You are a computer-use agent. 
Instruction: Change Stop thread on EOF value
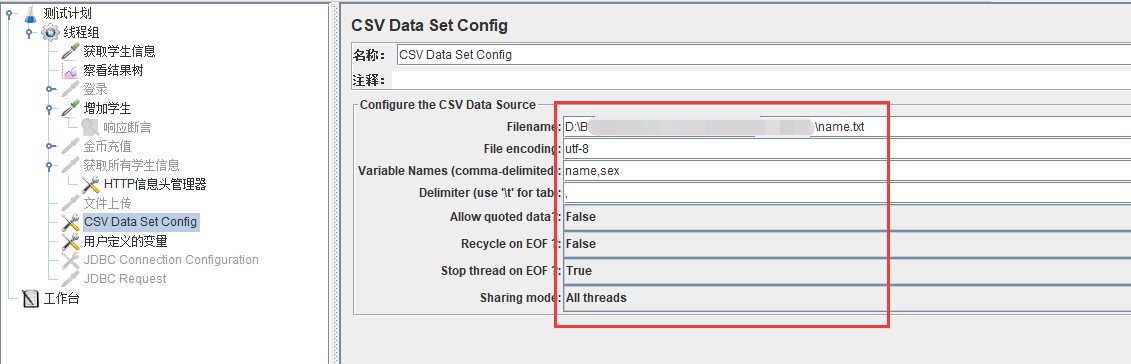pyautogui.click(x=846, y=271)
